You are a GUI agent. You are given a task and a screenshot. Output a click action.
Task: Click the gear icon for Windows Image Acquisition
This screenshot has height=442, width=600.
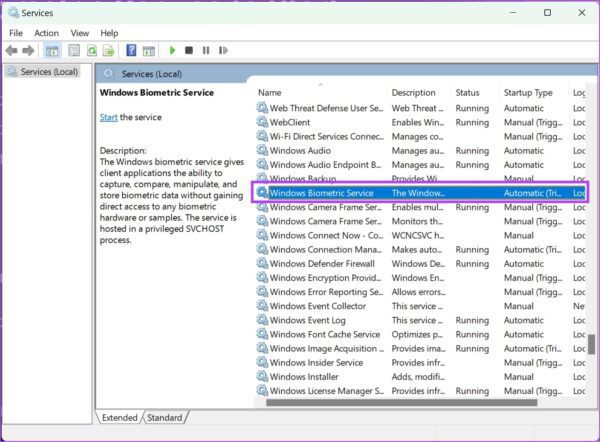pos(262,348)
